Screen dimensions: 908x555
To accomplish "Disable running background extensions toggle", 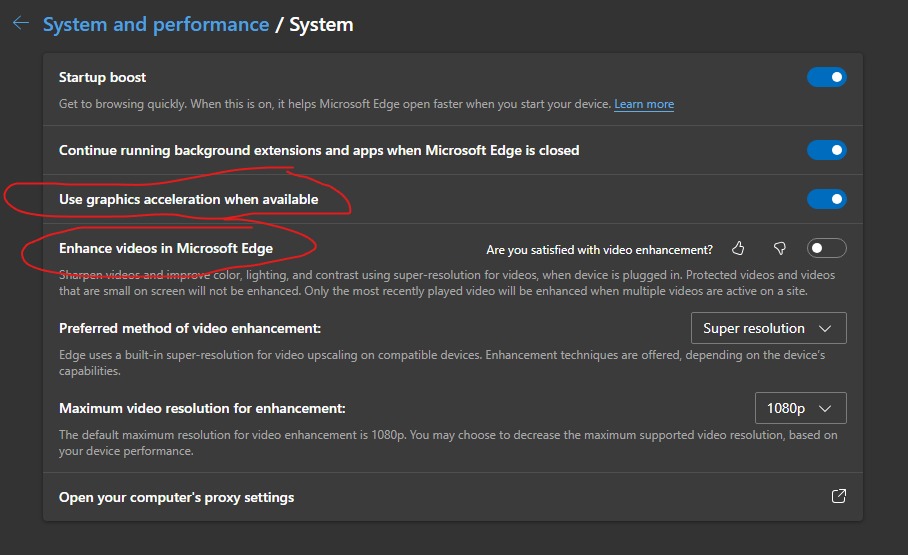I will tap(827, 150).
